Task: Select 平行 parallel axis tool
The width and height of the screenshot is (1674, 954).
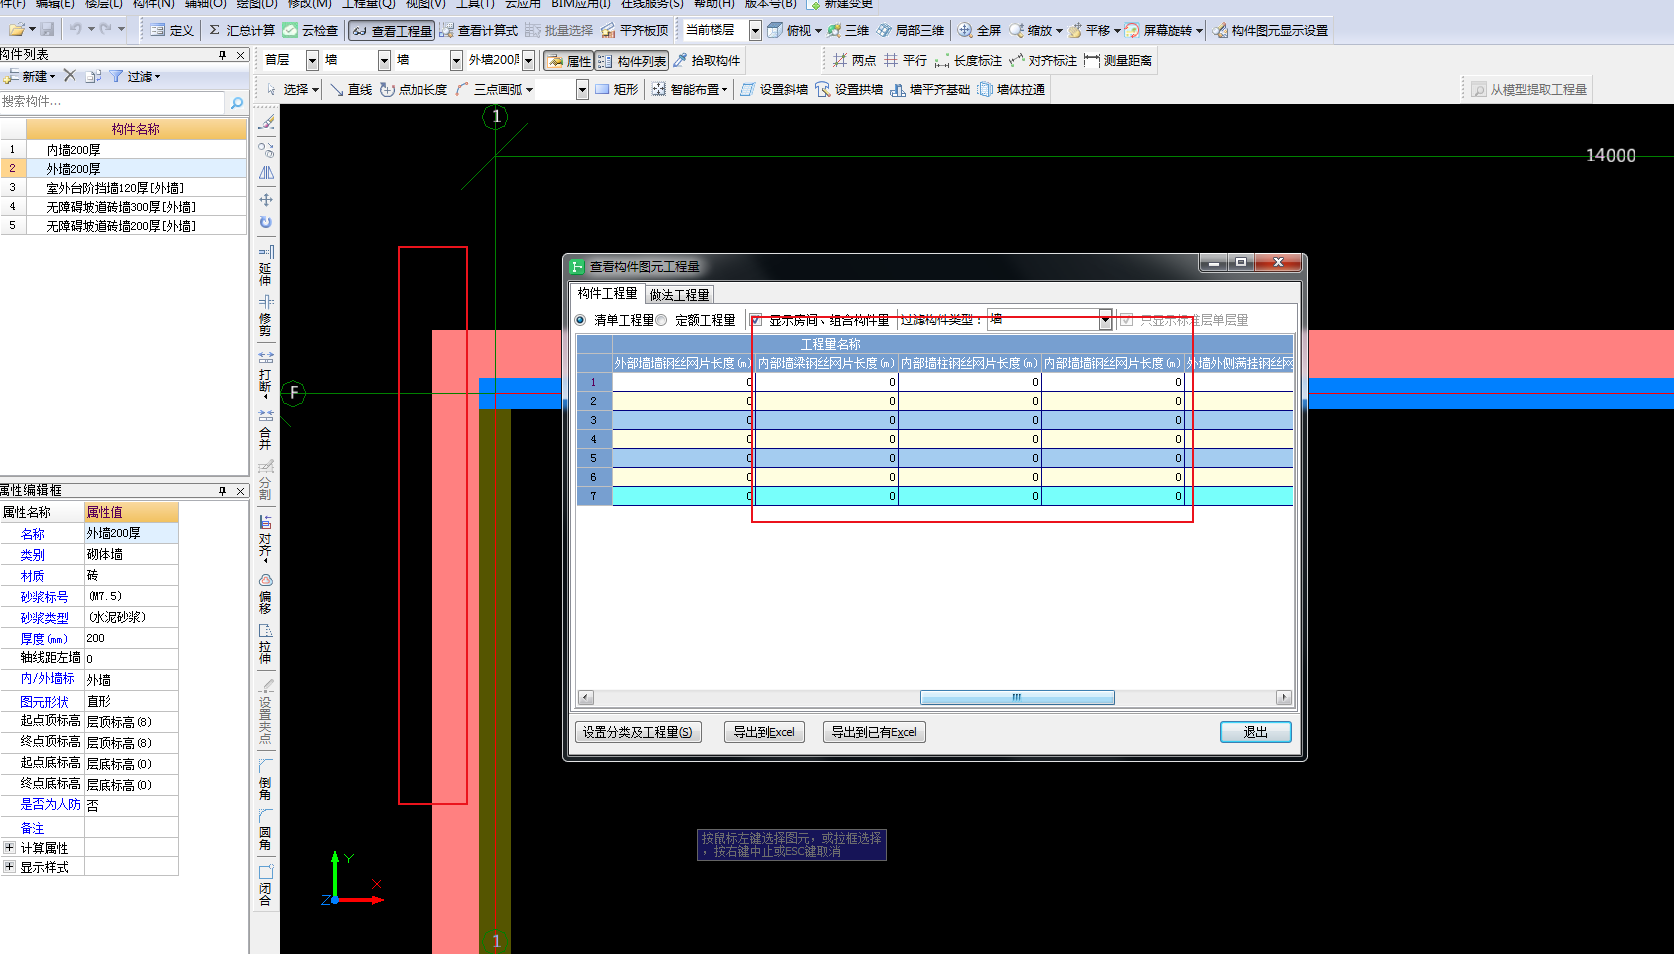Action: click(905, 60)
